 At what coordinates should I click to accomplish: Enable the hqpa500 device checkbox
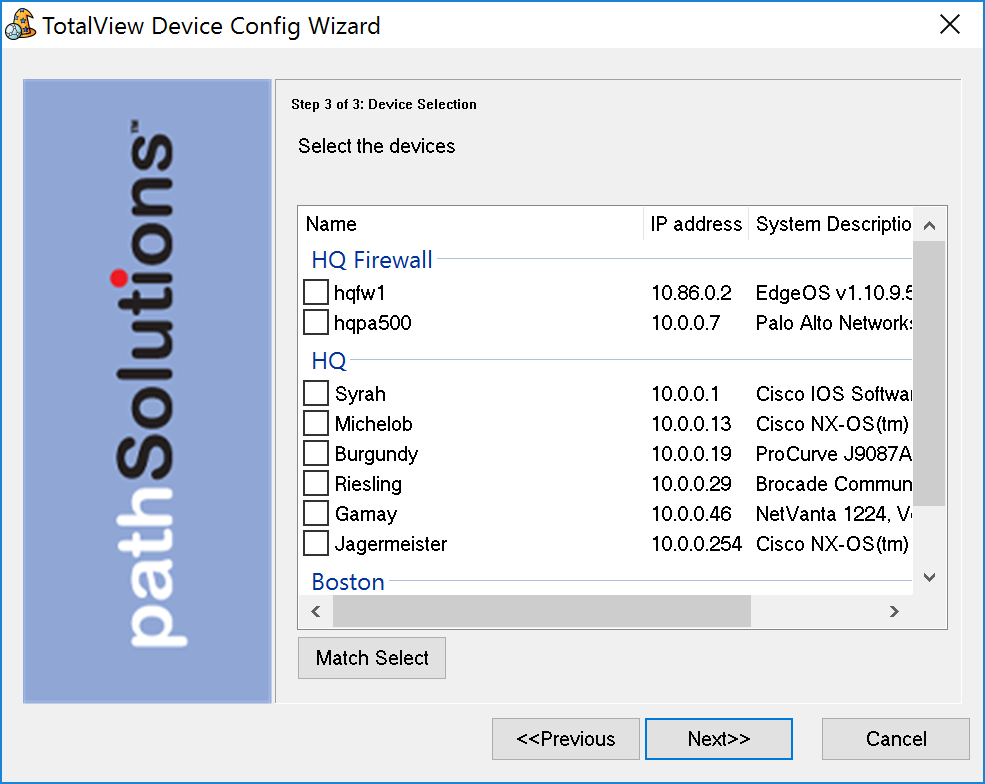pos(316,323)
